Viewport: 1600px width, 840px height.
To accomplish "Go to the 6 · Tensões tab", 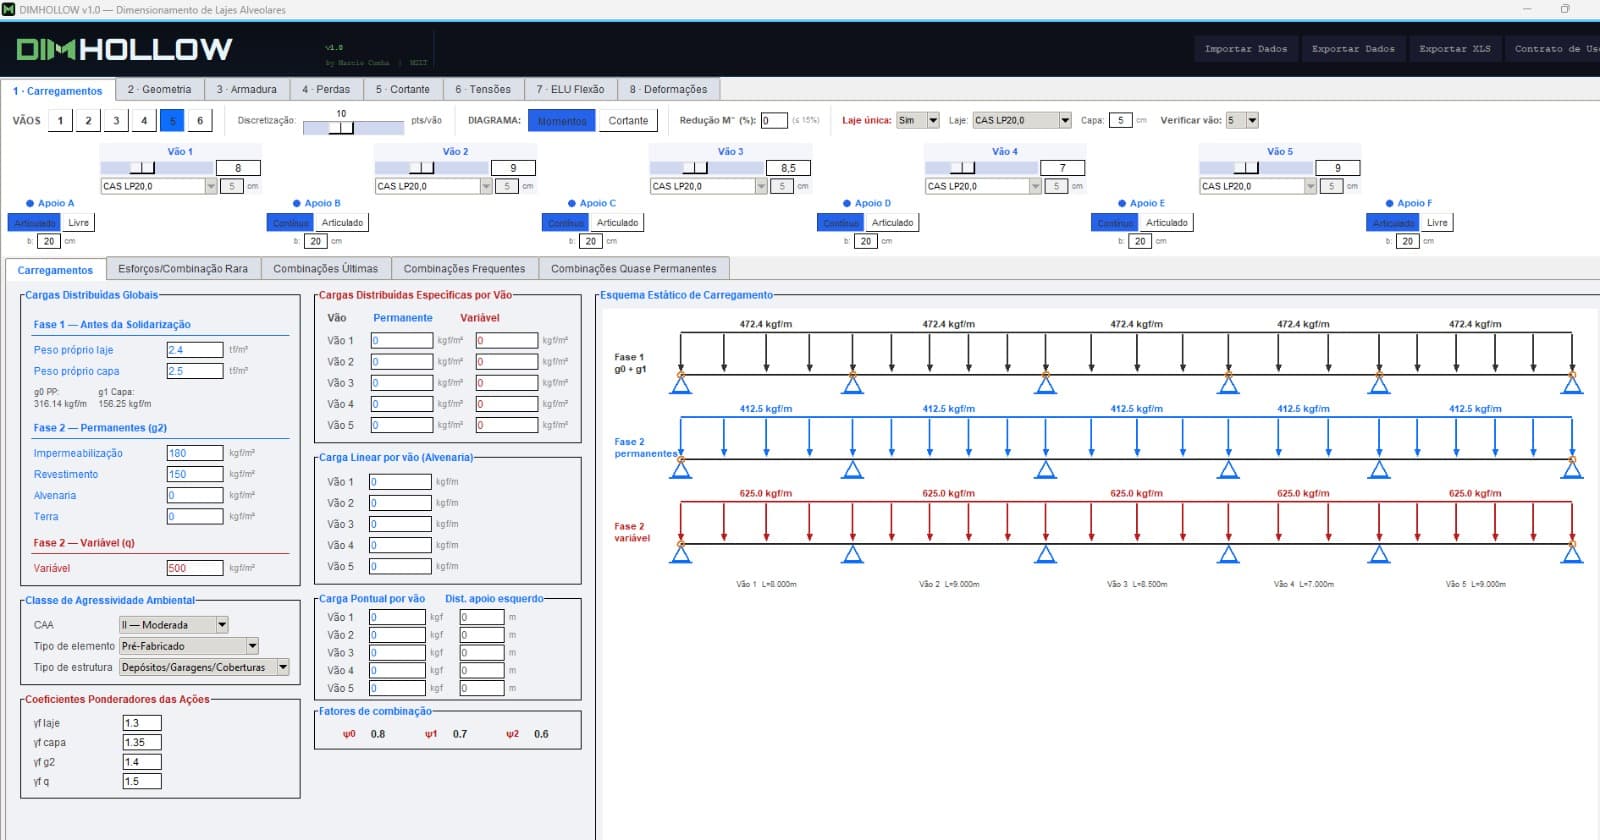I will pos(483,89).
